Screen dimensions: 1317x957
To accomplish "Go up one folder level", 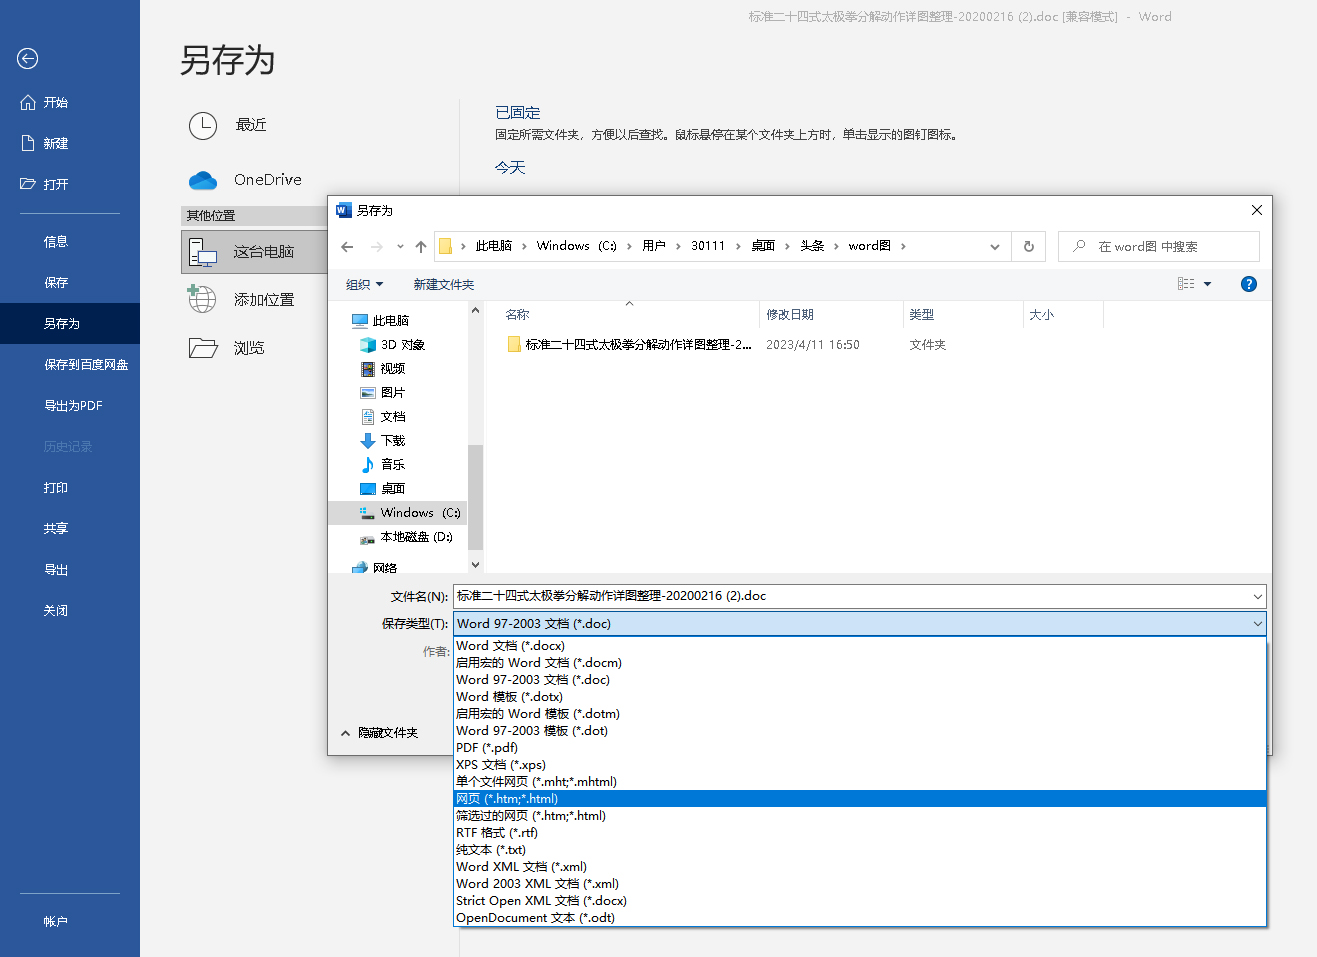I will click(x=421, y=247).
